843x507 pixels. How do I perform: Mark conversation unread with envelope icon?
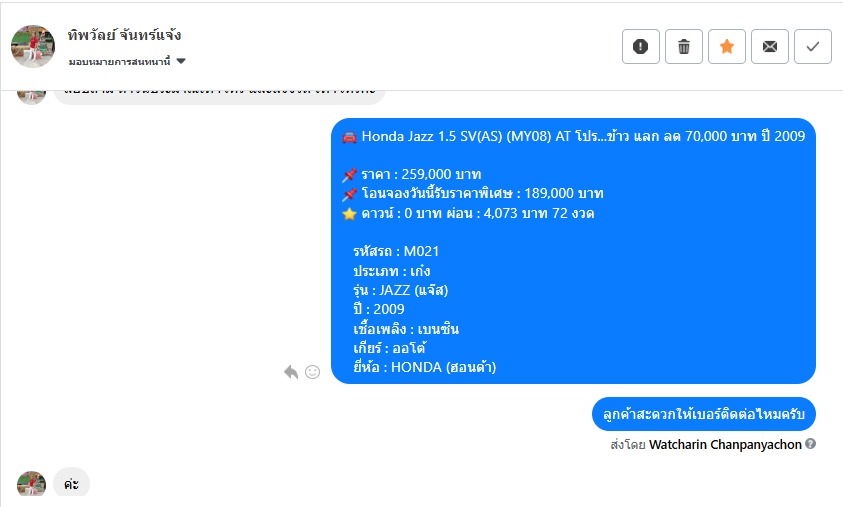(x=769, y=47)
